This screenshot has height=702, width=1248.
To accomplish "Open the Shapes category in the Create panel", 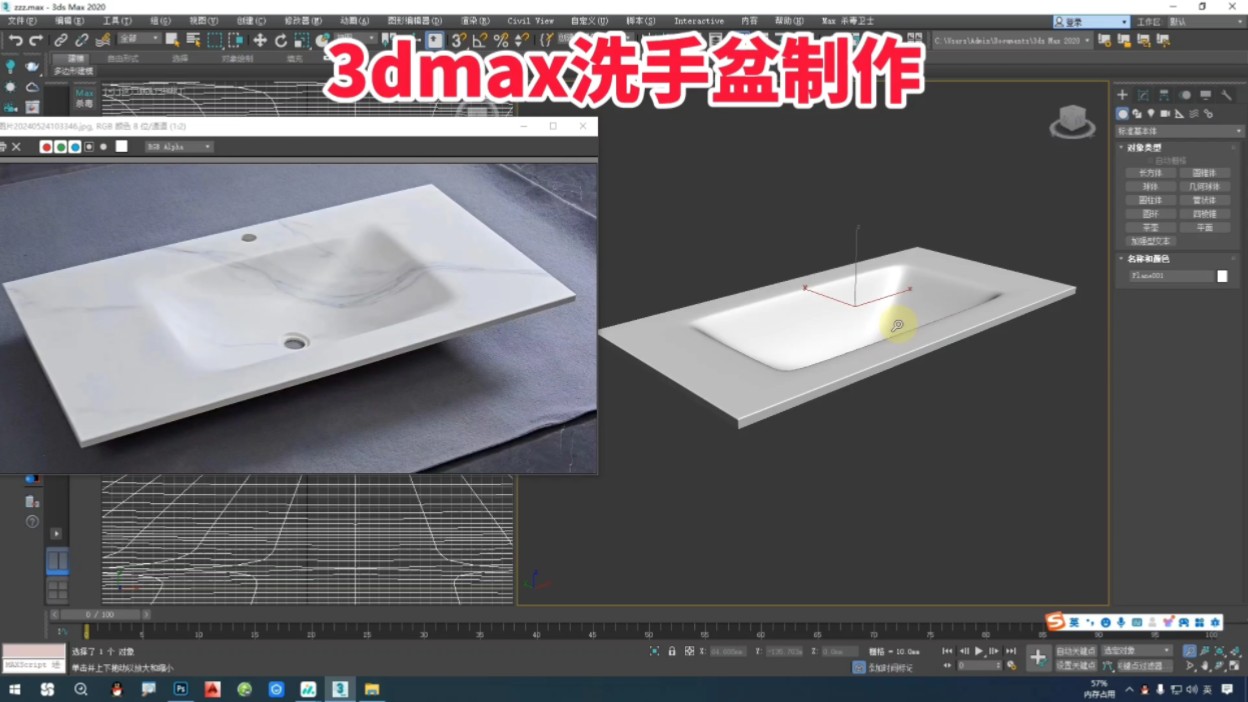I will (x=1137, y=114).
